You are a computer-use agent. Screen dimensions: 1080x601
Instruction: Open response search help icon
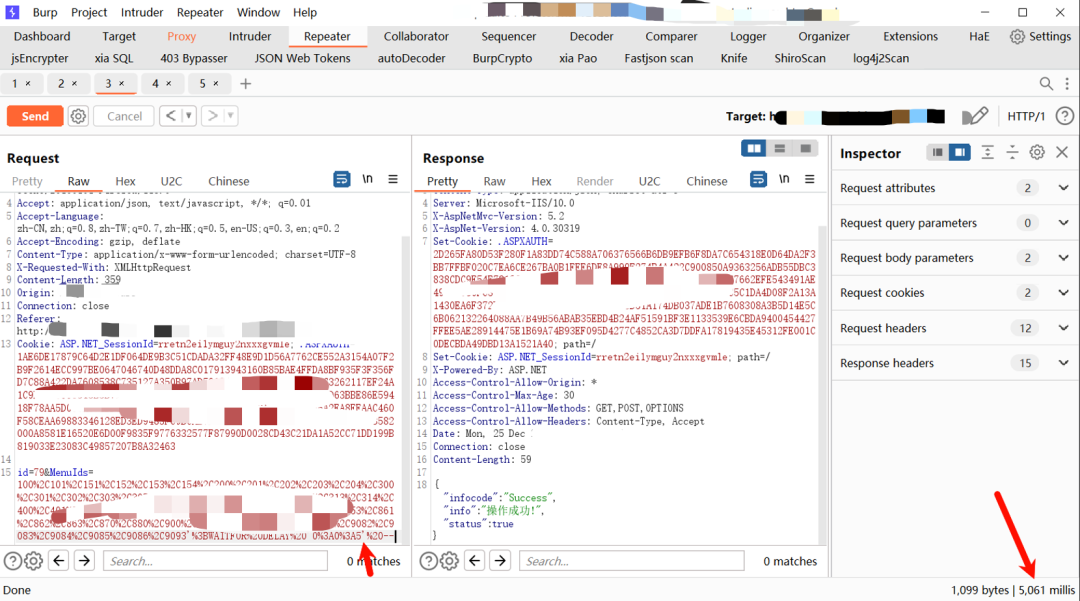pos(428,561)
